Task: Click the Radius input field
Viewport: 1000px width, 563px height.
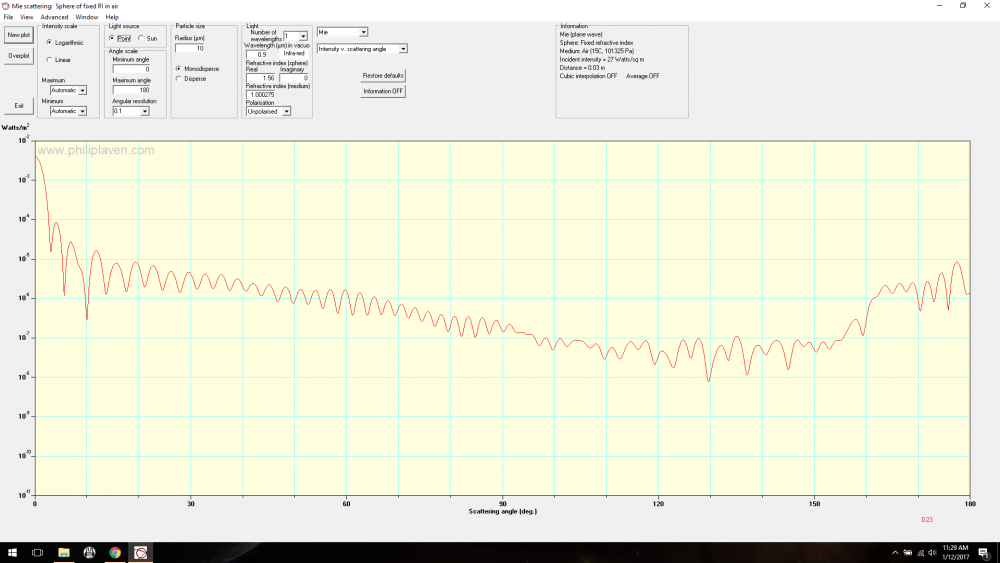Action: [190, 48]
